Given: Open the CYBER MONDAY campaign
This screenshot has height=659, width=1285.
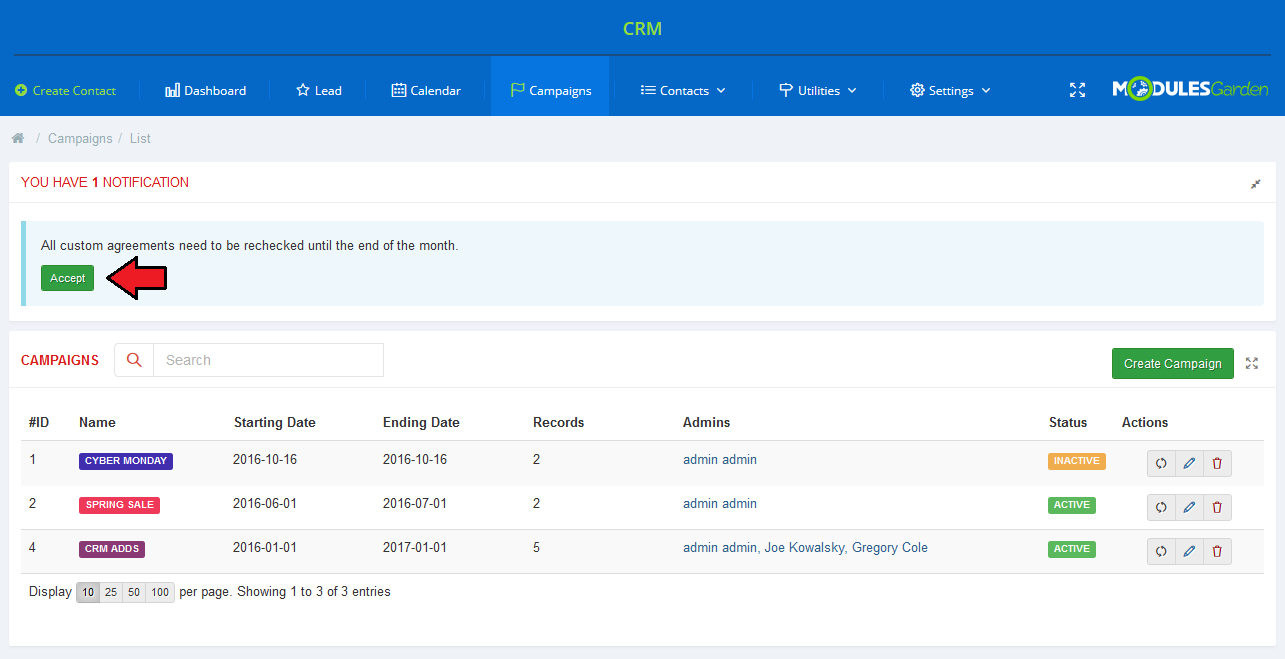Looking at the screenshot, I should [126, 461].
